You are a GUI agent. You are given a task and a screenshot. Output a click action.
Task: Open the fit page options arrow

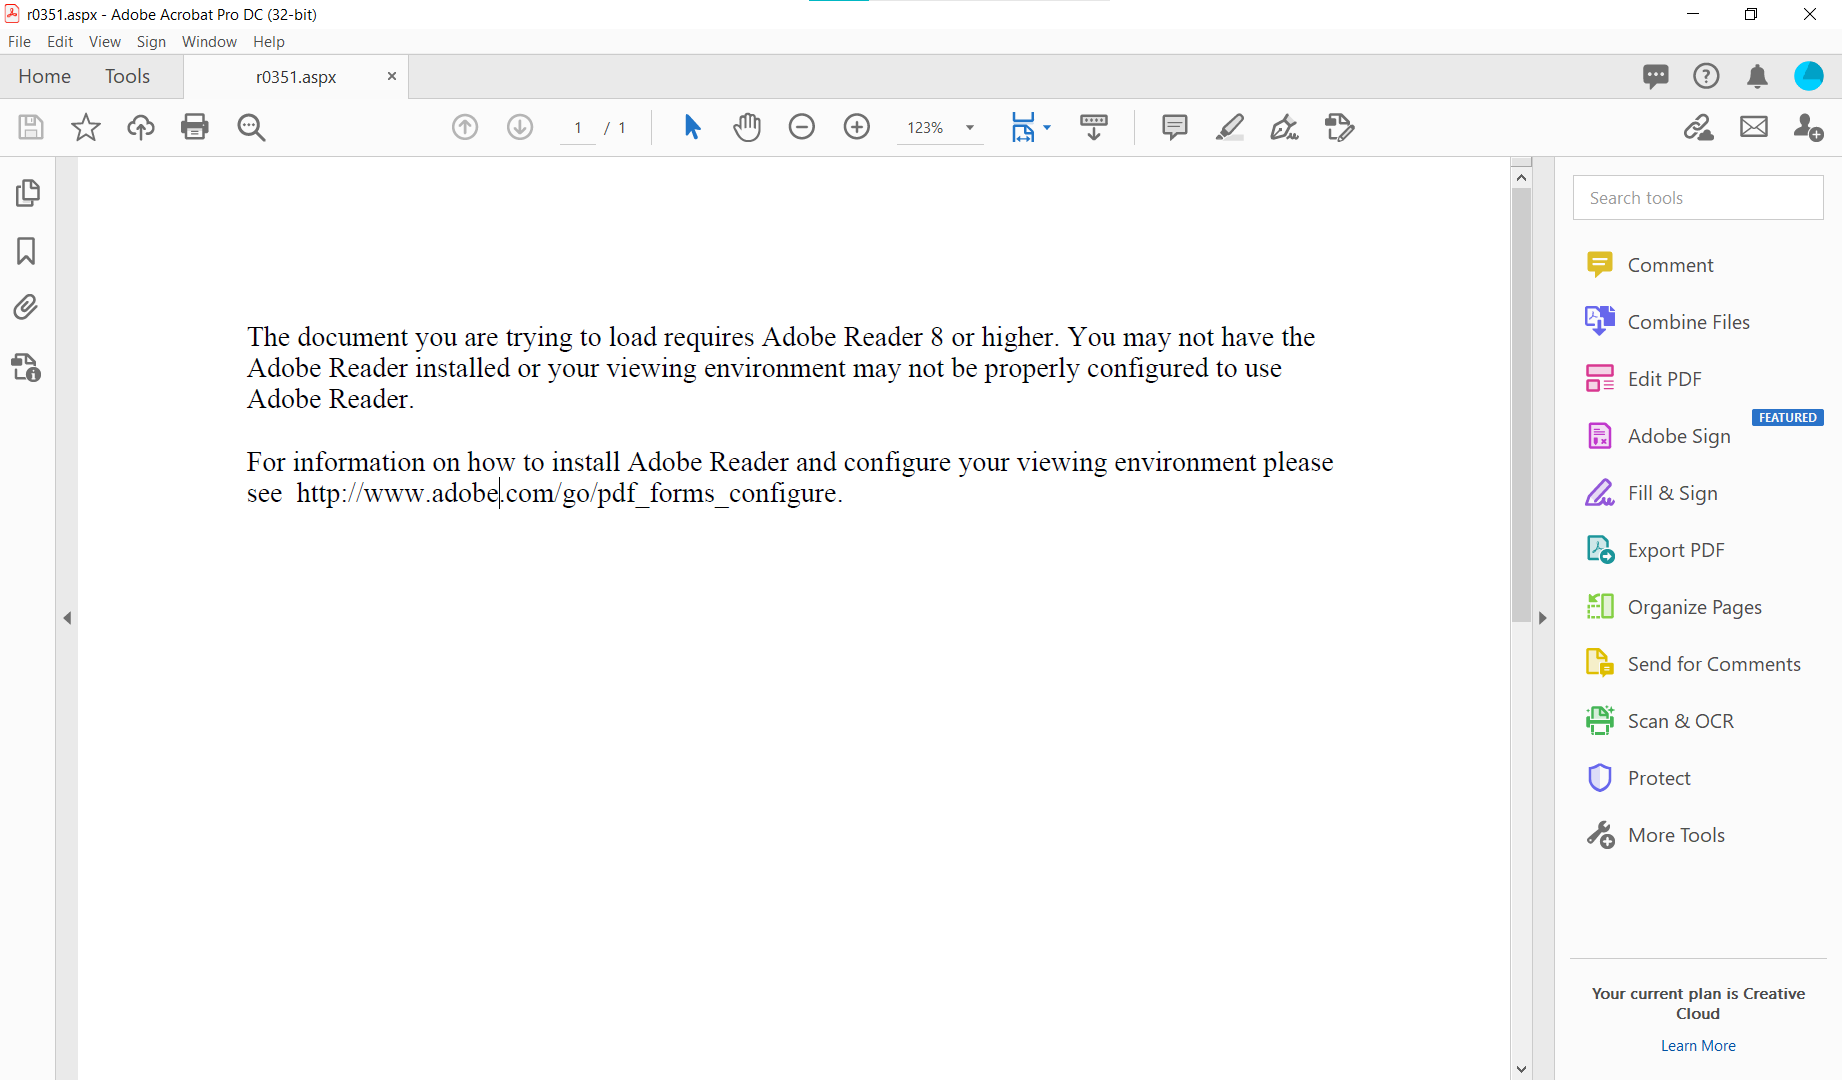pyautogui.click(x=1047, y=127)
